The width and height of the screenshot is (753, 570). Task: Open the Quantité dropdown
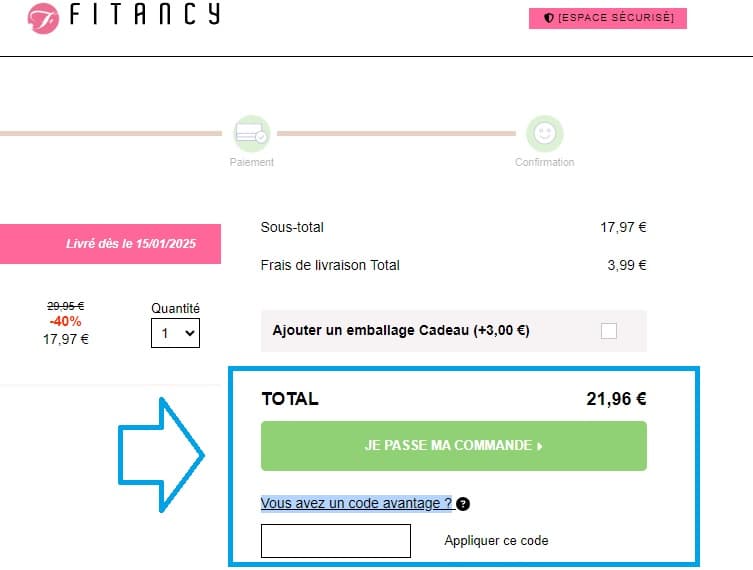pos(175,333)
